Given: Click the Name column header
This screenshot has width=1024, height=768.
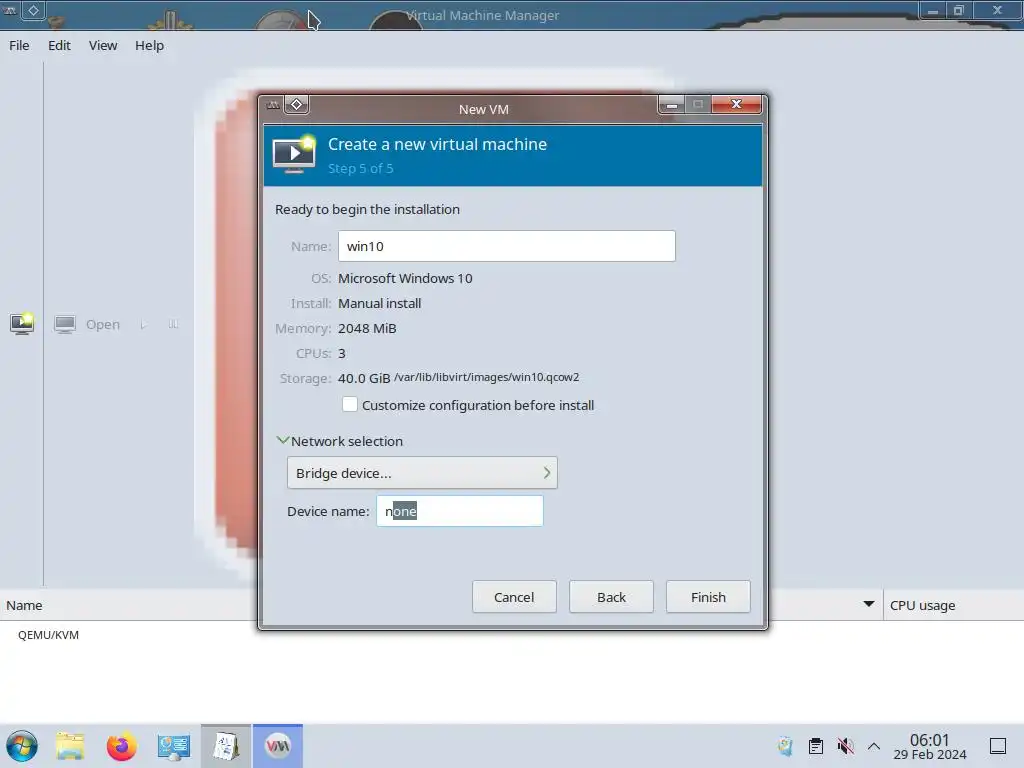Looking at the screenshot, I should tap(24, 605).
